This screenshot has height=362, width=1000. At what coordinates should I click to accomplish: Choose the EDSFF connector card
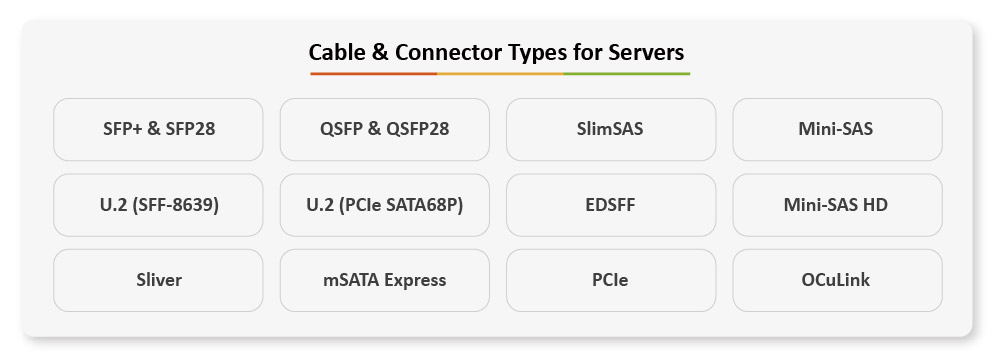pyautogui.click(x=611, y=205)
